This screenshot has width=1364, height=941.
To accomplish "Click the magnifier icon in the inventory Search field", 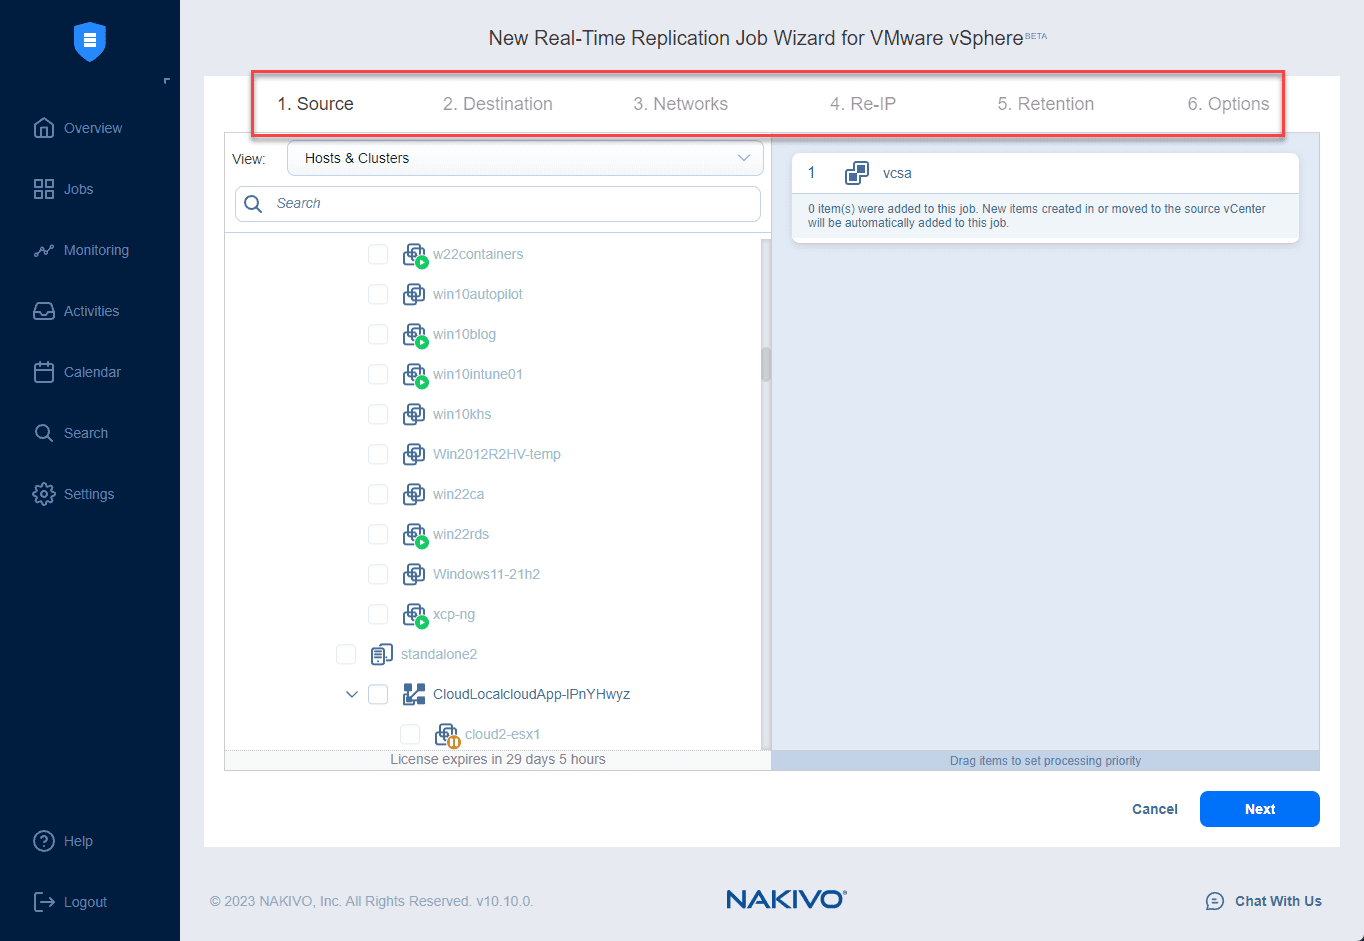I will tap(254, 203).
